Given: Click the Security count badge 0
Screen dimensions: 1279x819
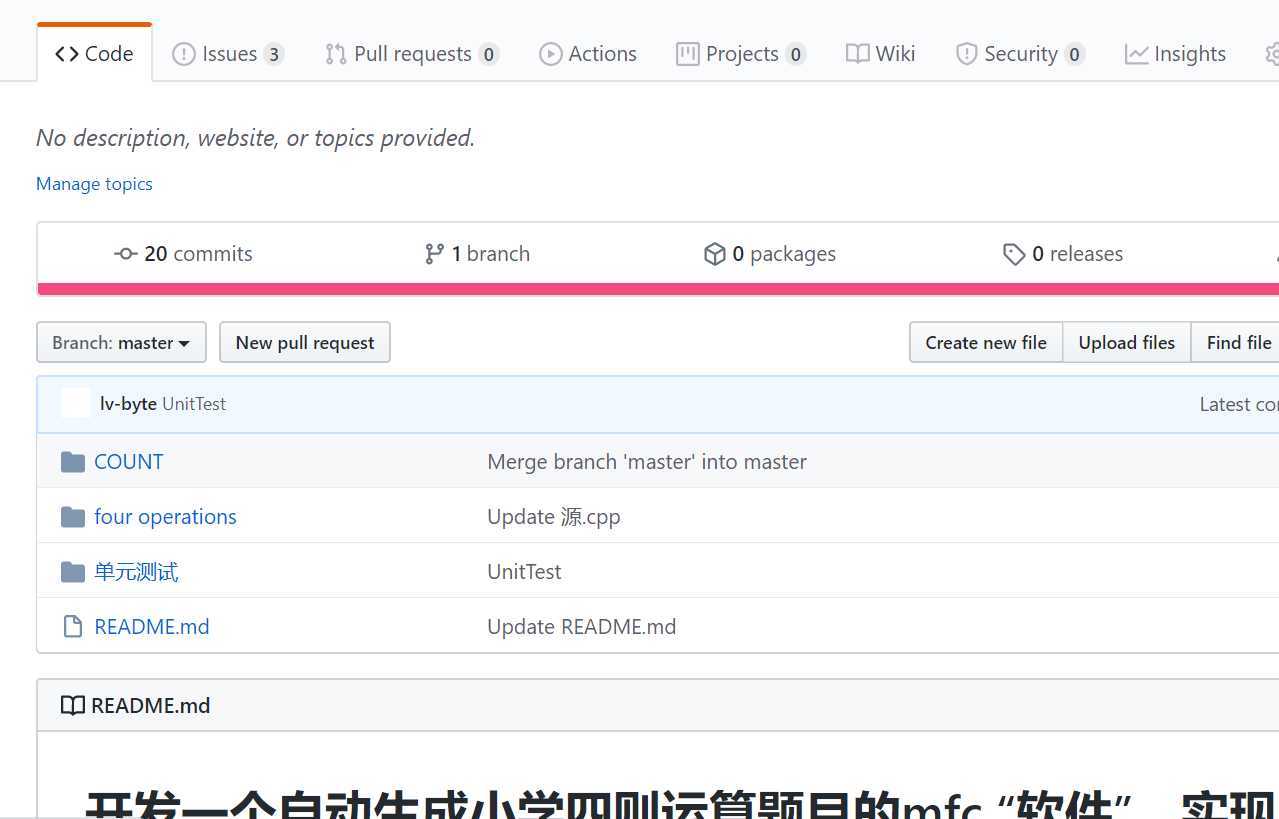Looking at the screenshot, I should (1074, 54).
